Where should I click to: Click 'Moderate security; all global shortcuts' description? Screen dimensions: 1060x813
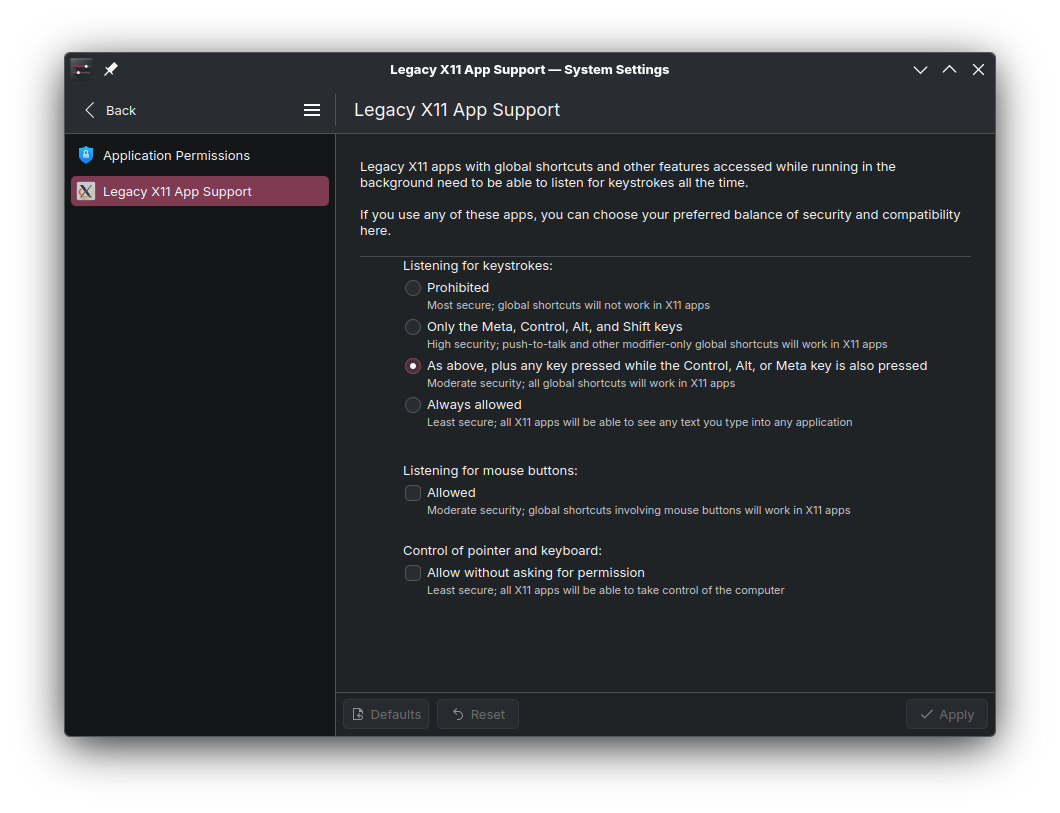tap(581, 384)
